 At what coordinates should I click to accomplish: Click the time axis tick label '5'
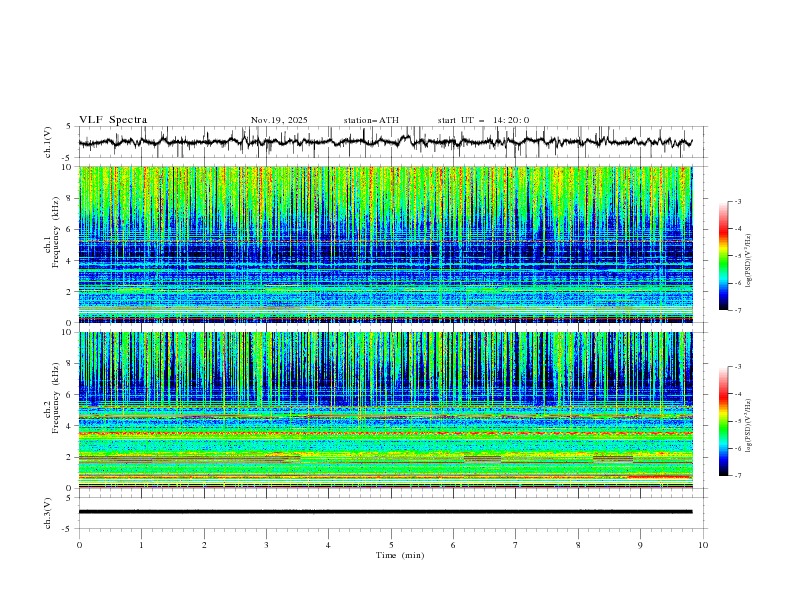391,545
